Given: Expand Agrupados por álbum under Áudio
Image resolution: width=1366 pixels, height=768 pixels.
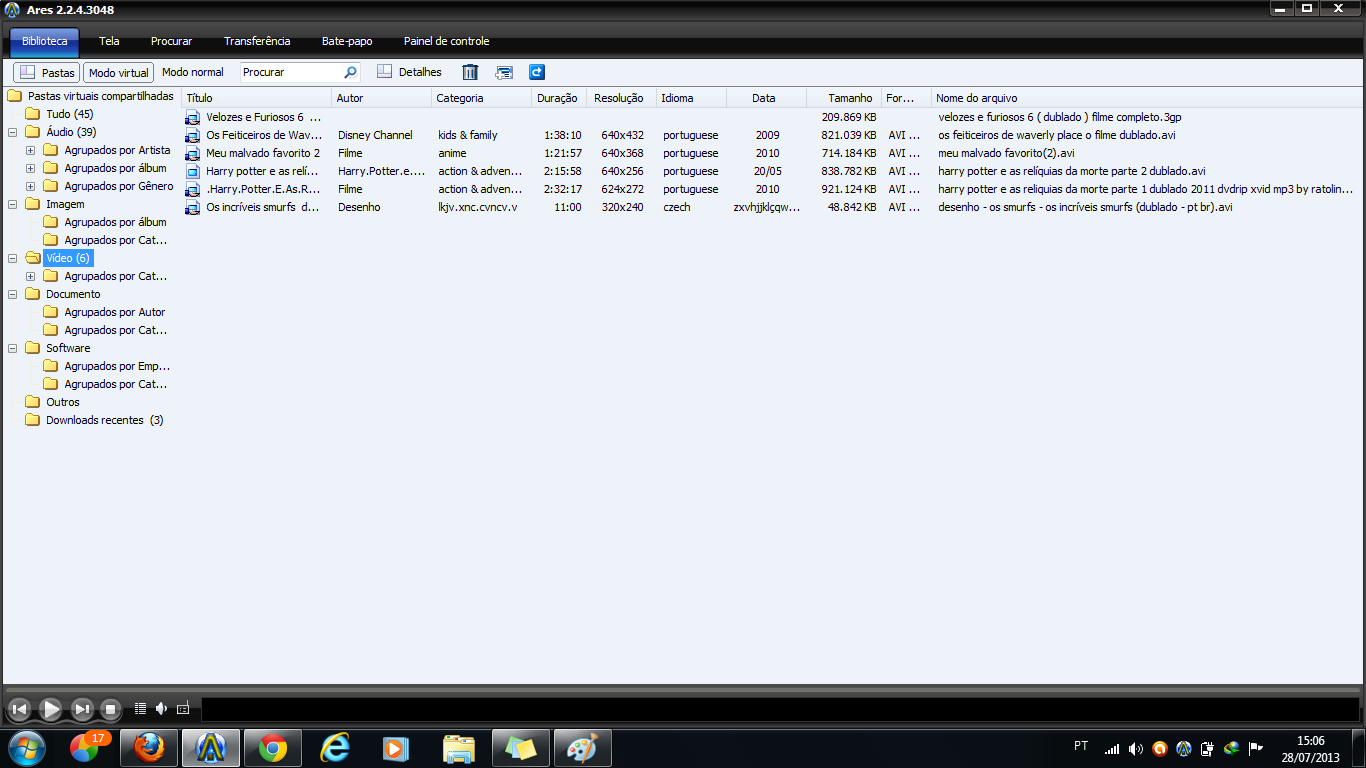Looking at the screenshot, I should [30, 168].
